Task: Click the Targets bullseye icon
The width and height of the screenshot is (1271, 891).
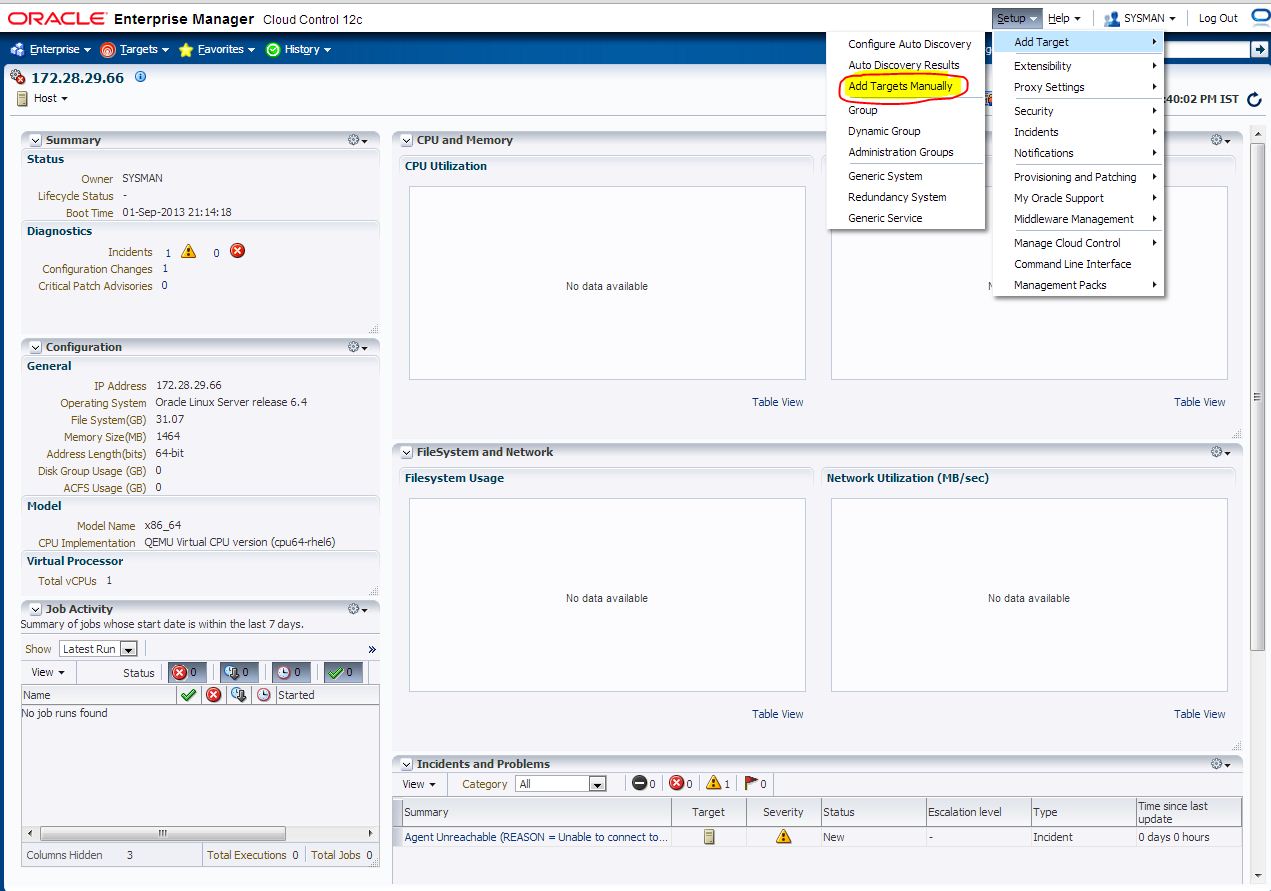Action: point(108,49)
